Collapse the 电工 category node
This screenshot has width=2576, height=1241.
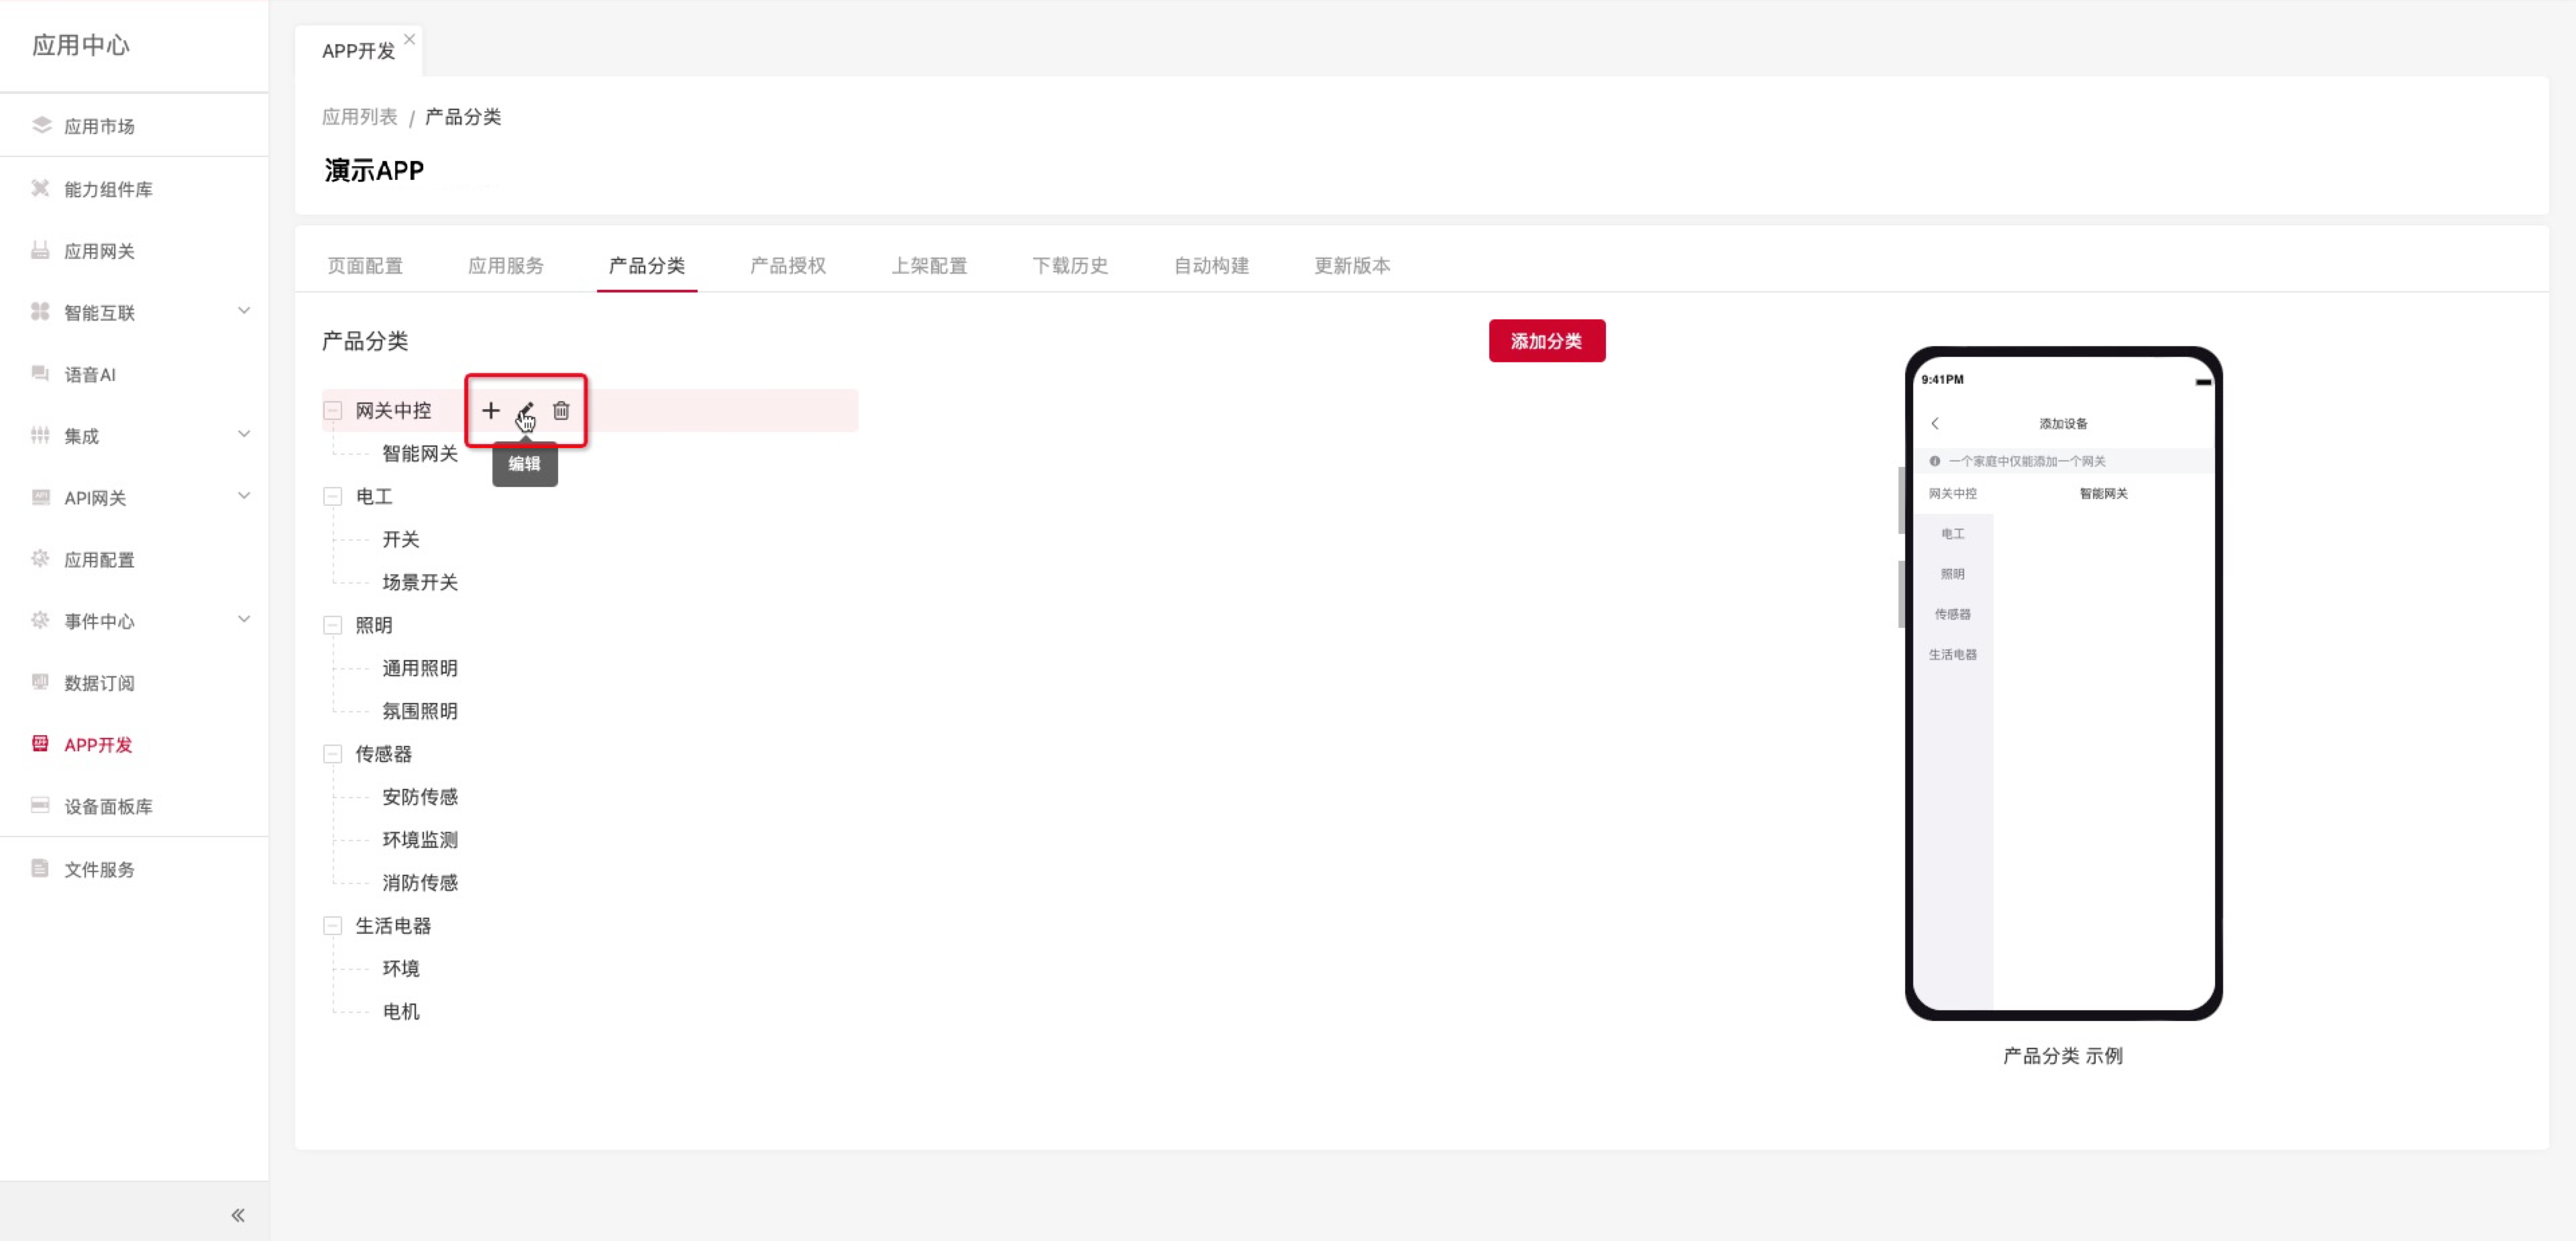pyautogui.click(x=333, y=496)
